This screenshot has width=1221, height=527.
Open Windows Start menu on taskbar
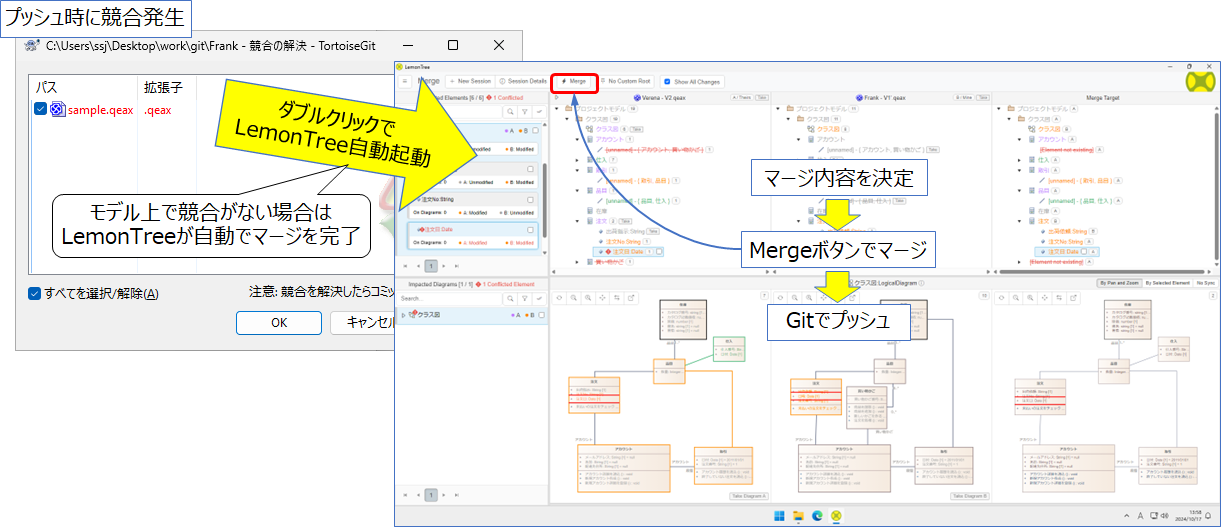click(777, 515)
